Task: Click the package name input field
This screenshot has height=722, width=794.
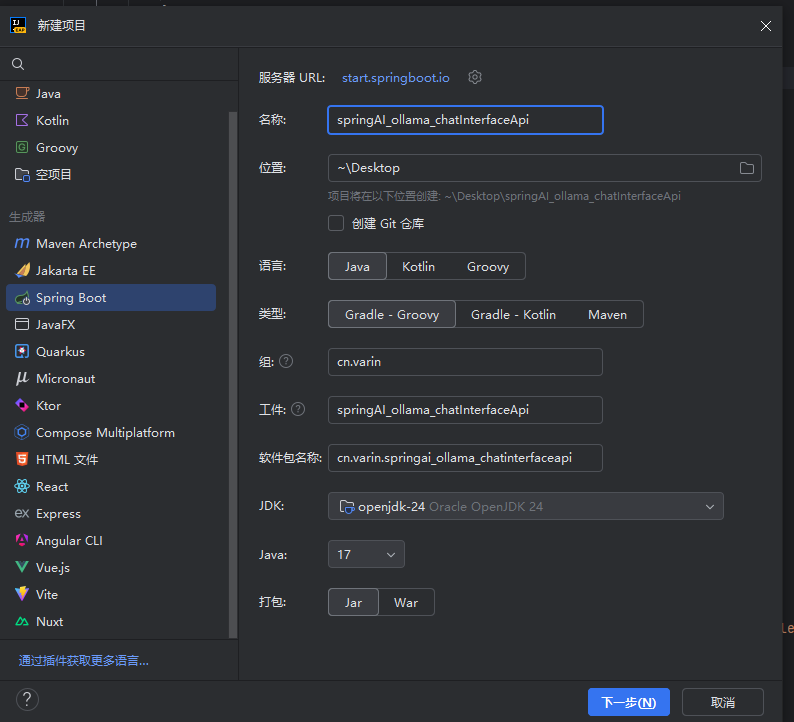Action: (x=465, y=458)
